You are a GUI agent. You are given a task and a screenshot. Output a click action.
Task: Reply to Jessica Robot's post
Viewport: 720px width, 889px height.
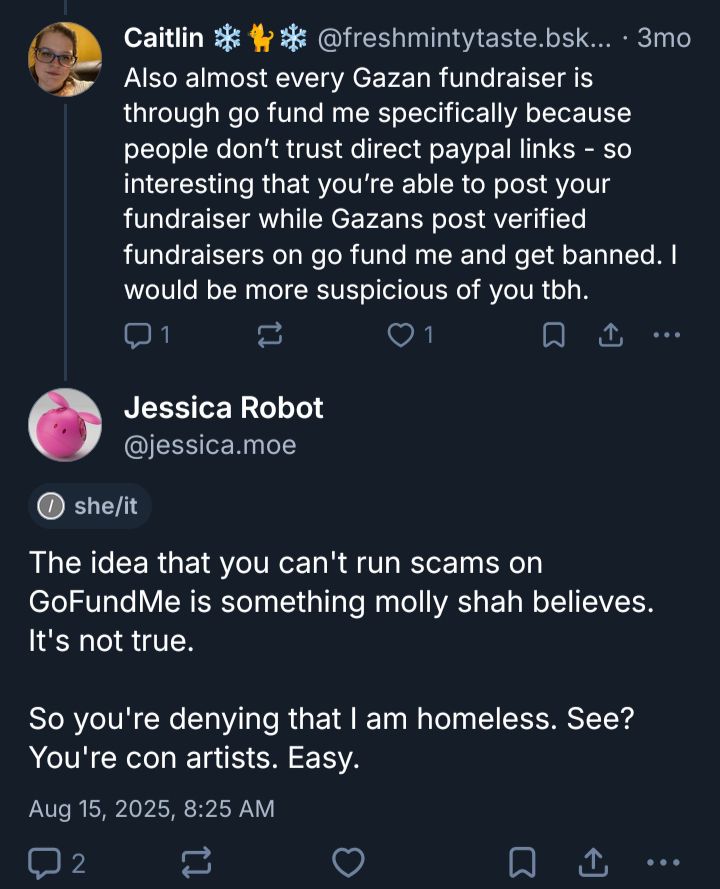pyautogui.click(x=45, y=861)
